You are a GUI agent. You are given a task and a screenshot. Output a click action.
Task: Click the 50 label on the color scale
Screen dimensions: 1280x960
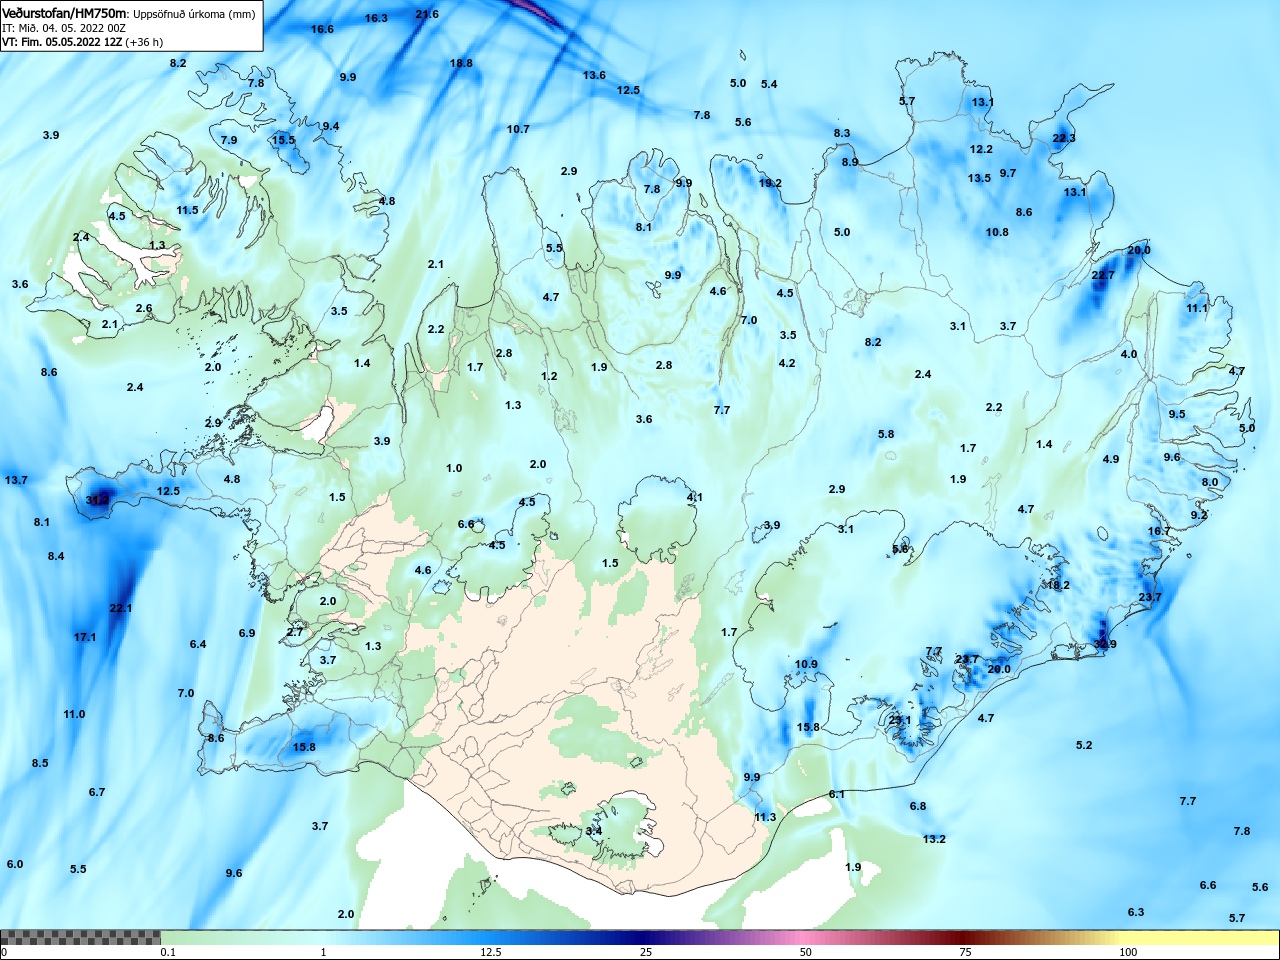pos(806,952)
